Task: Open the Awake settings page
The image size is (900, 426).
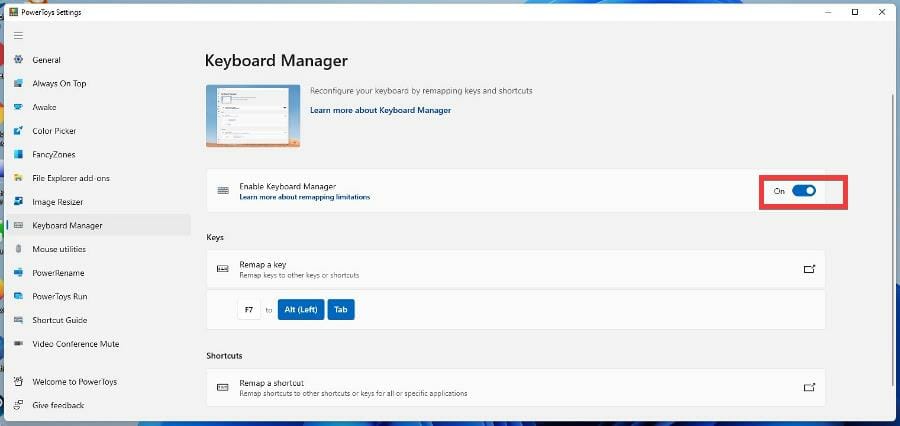Action: click(x=44, y=107)
